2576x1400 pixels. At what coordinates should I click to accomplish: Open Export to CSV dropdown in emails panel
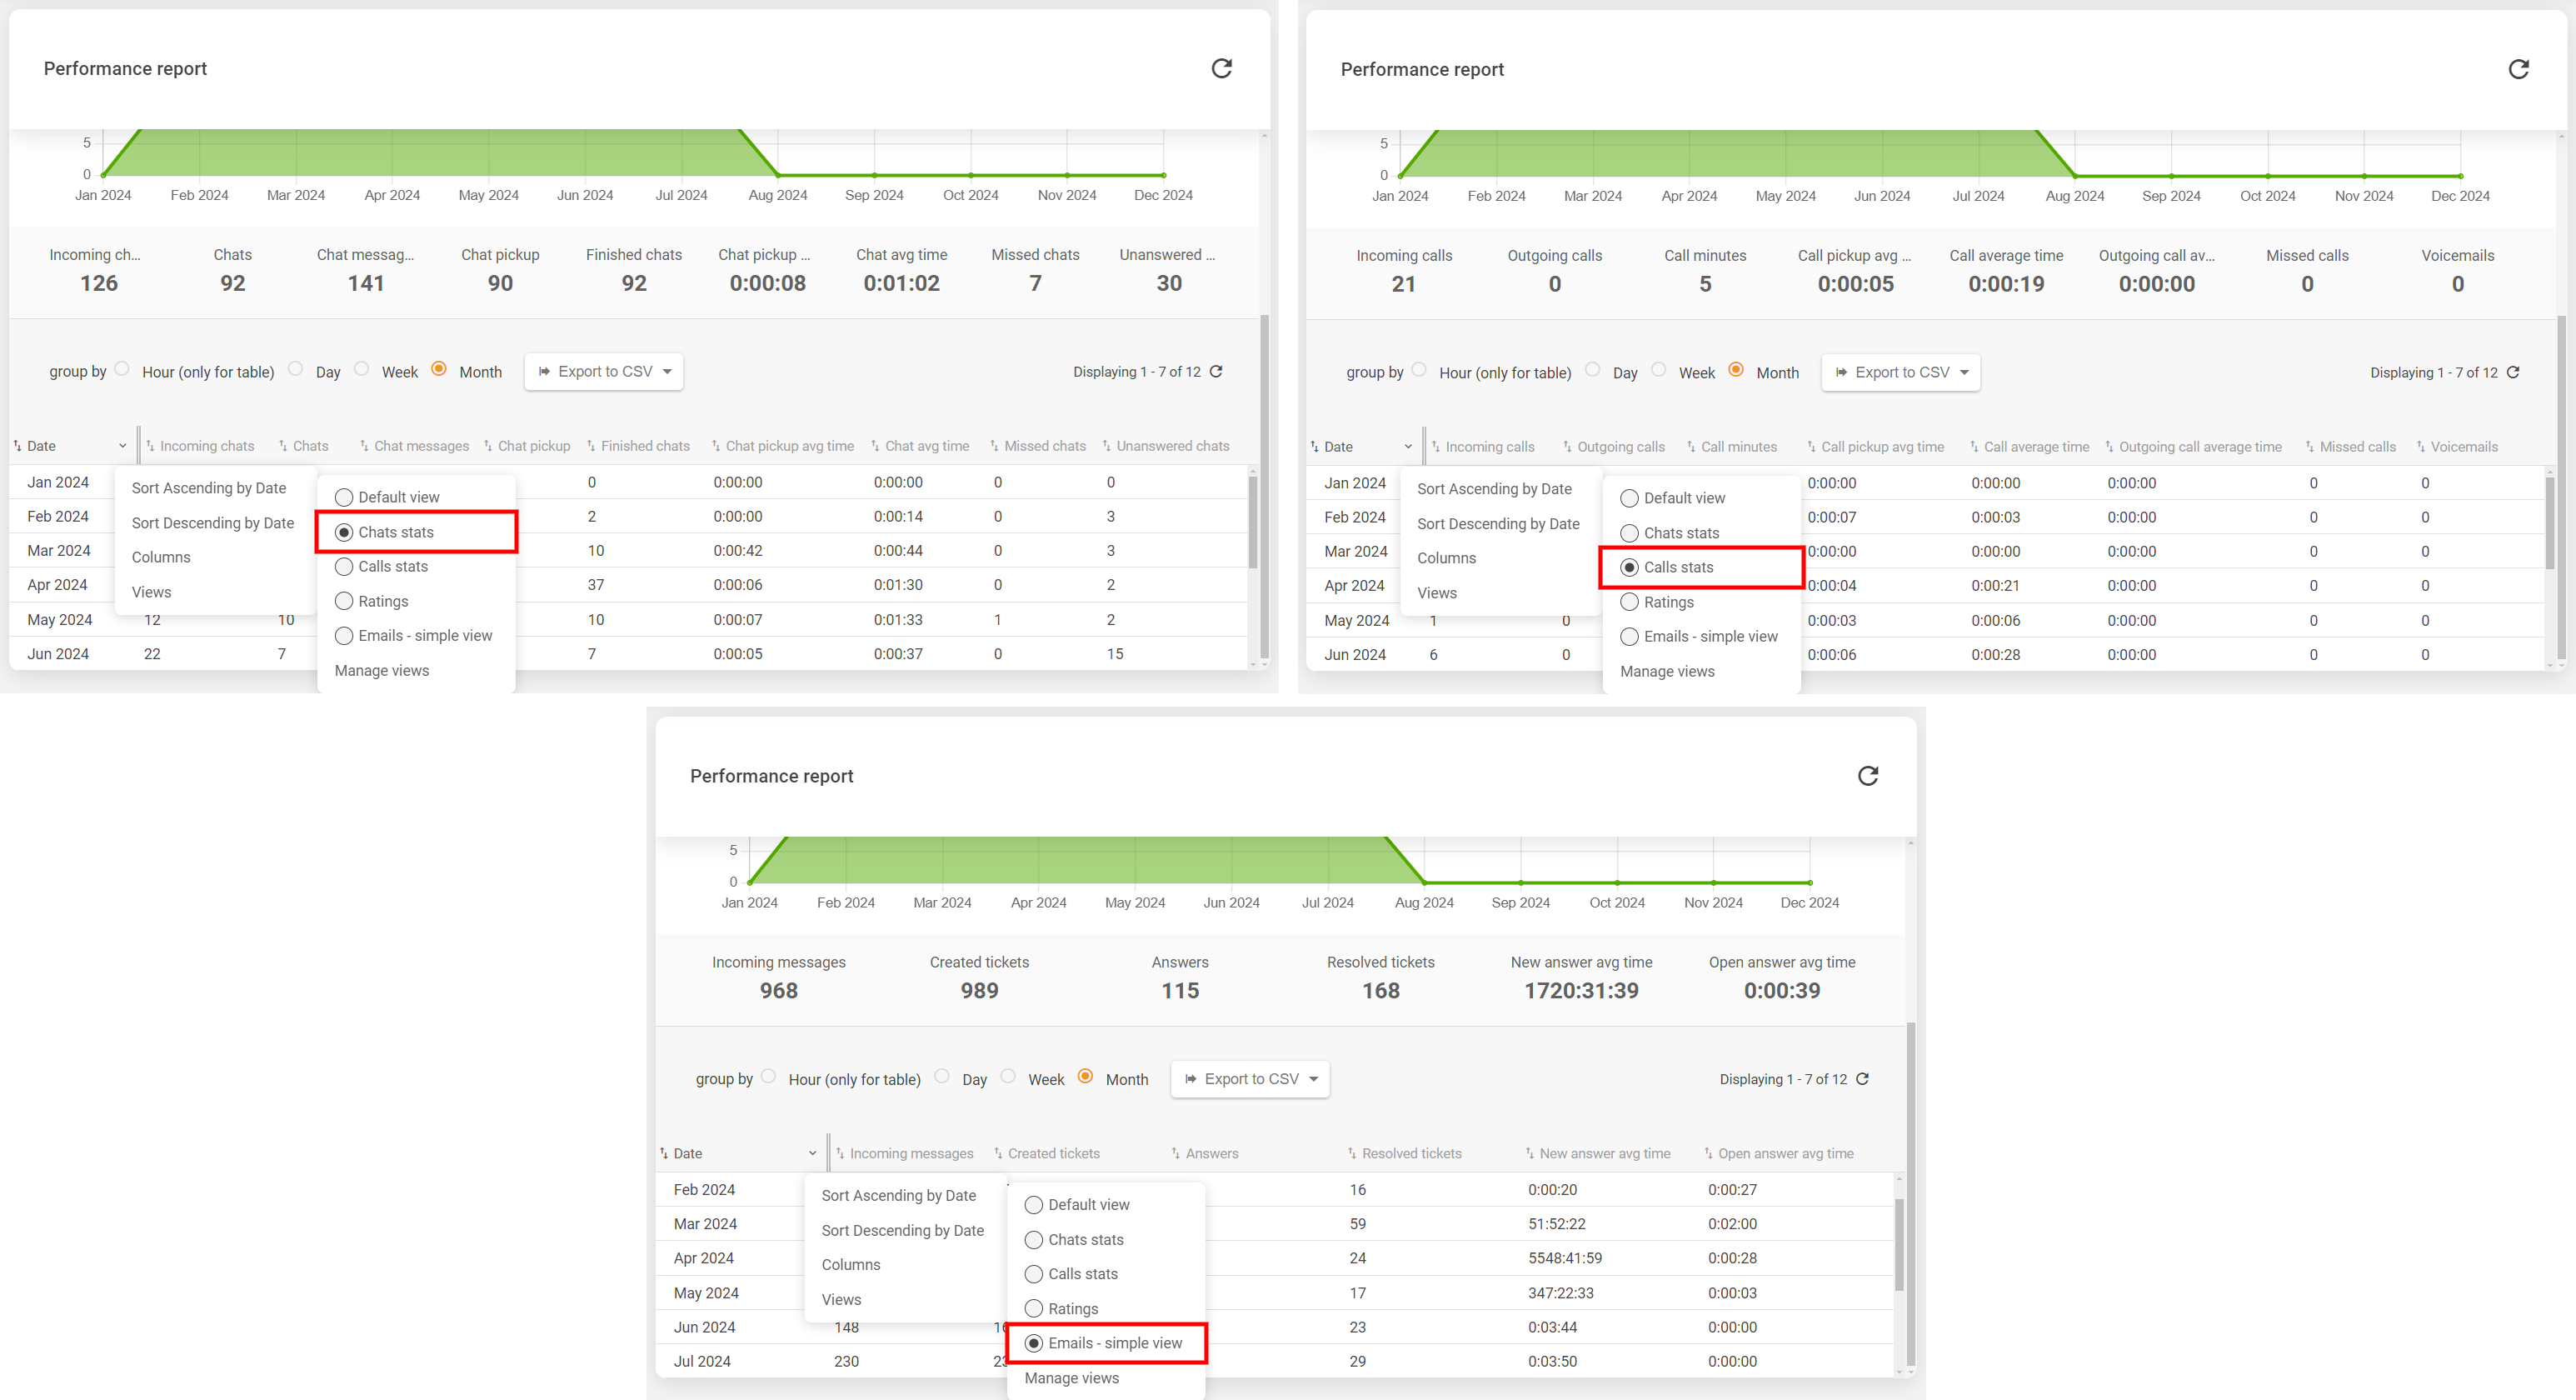pyautogui.click(x=1250, y=1079)
